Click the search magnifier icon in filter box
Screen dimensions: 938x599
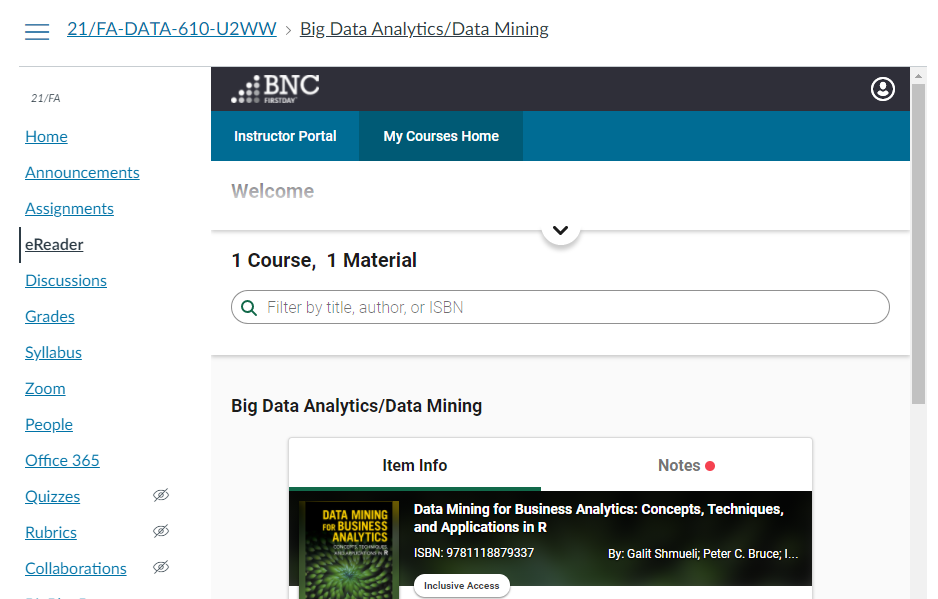(249, 308)
